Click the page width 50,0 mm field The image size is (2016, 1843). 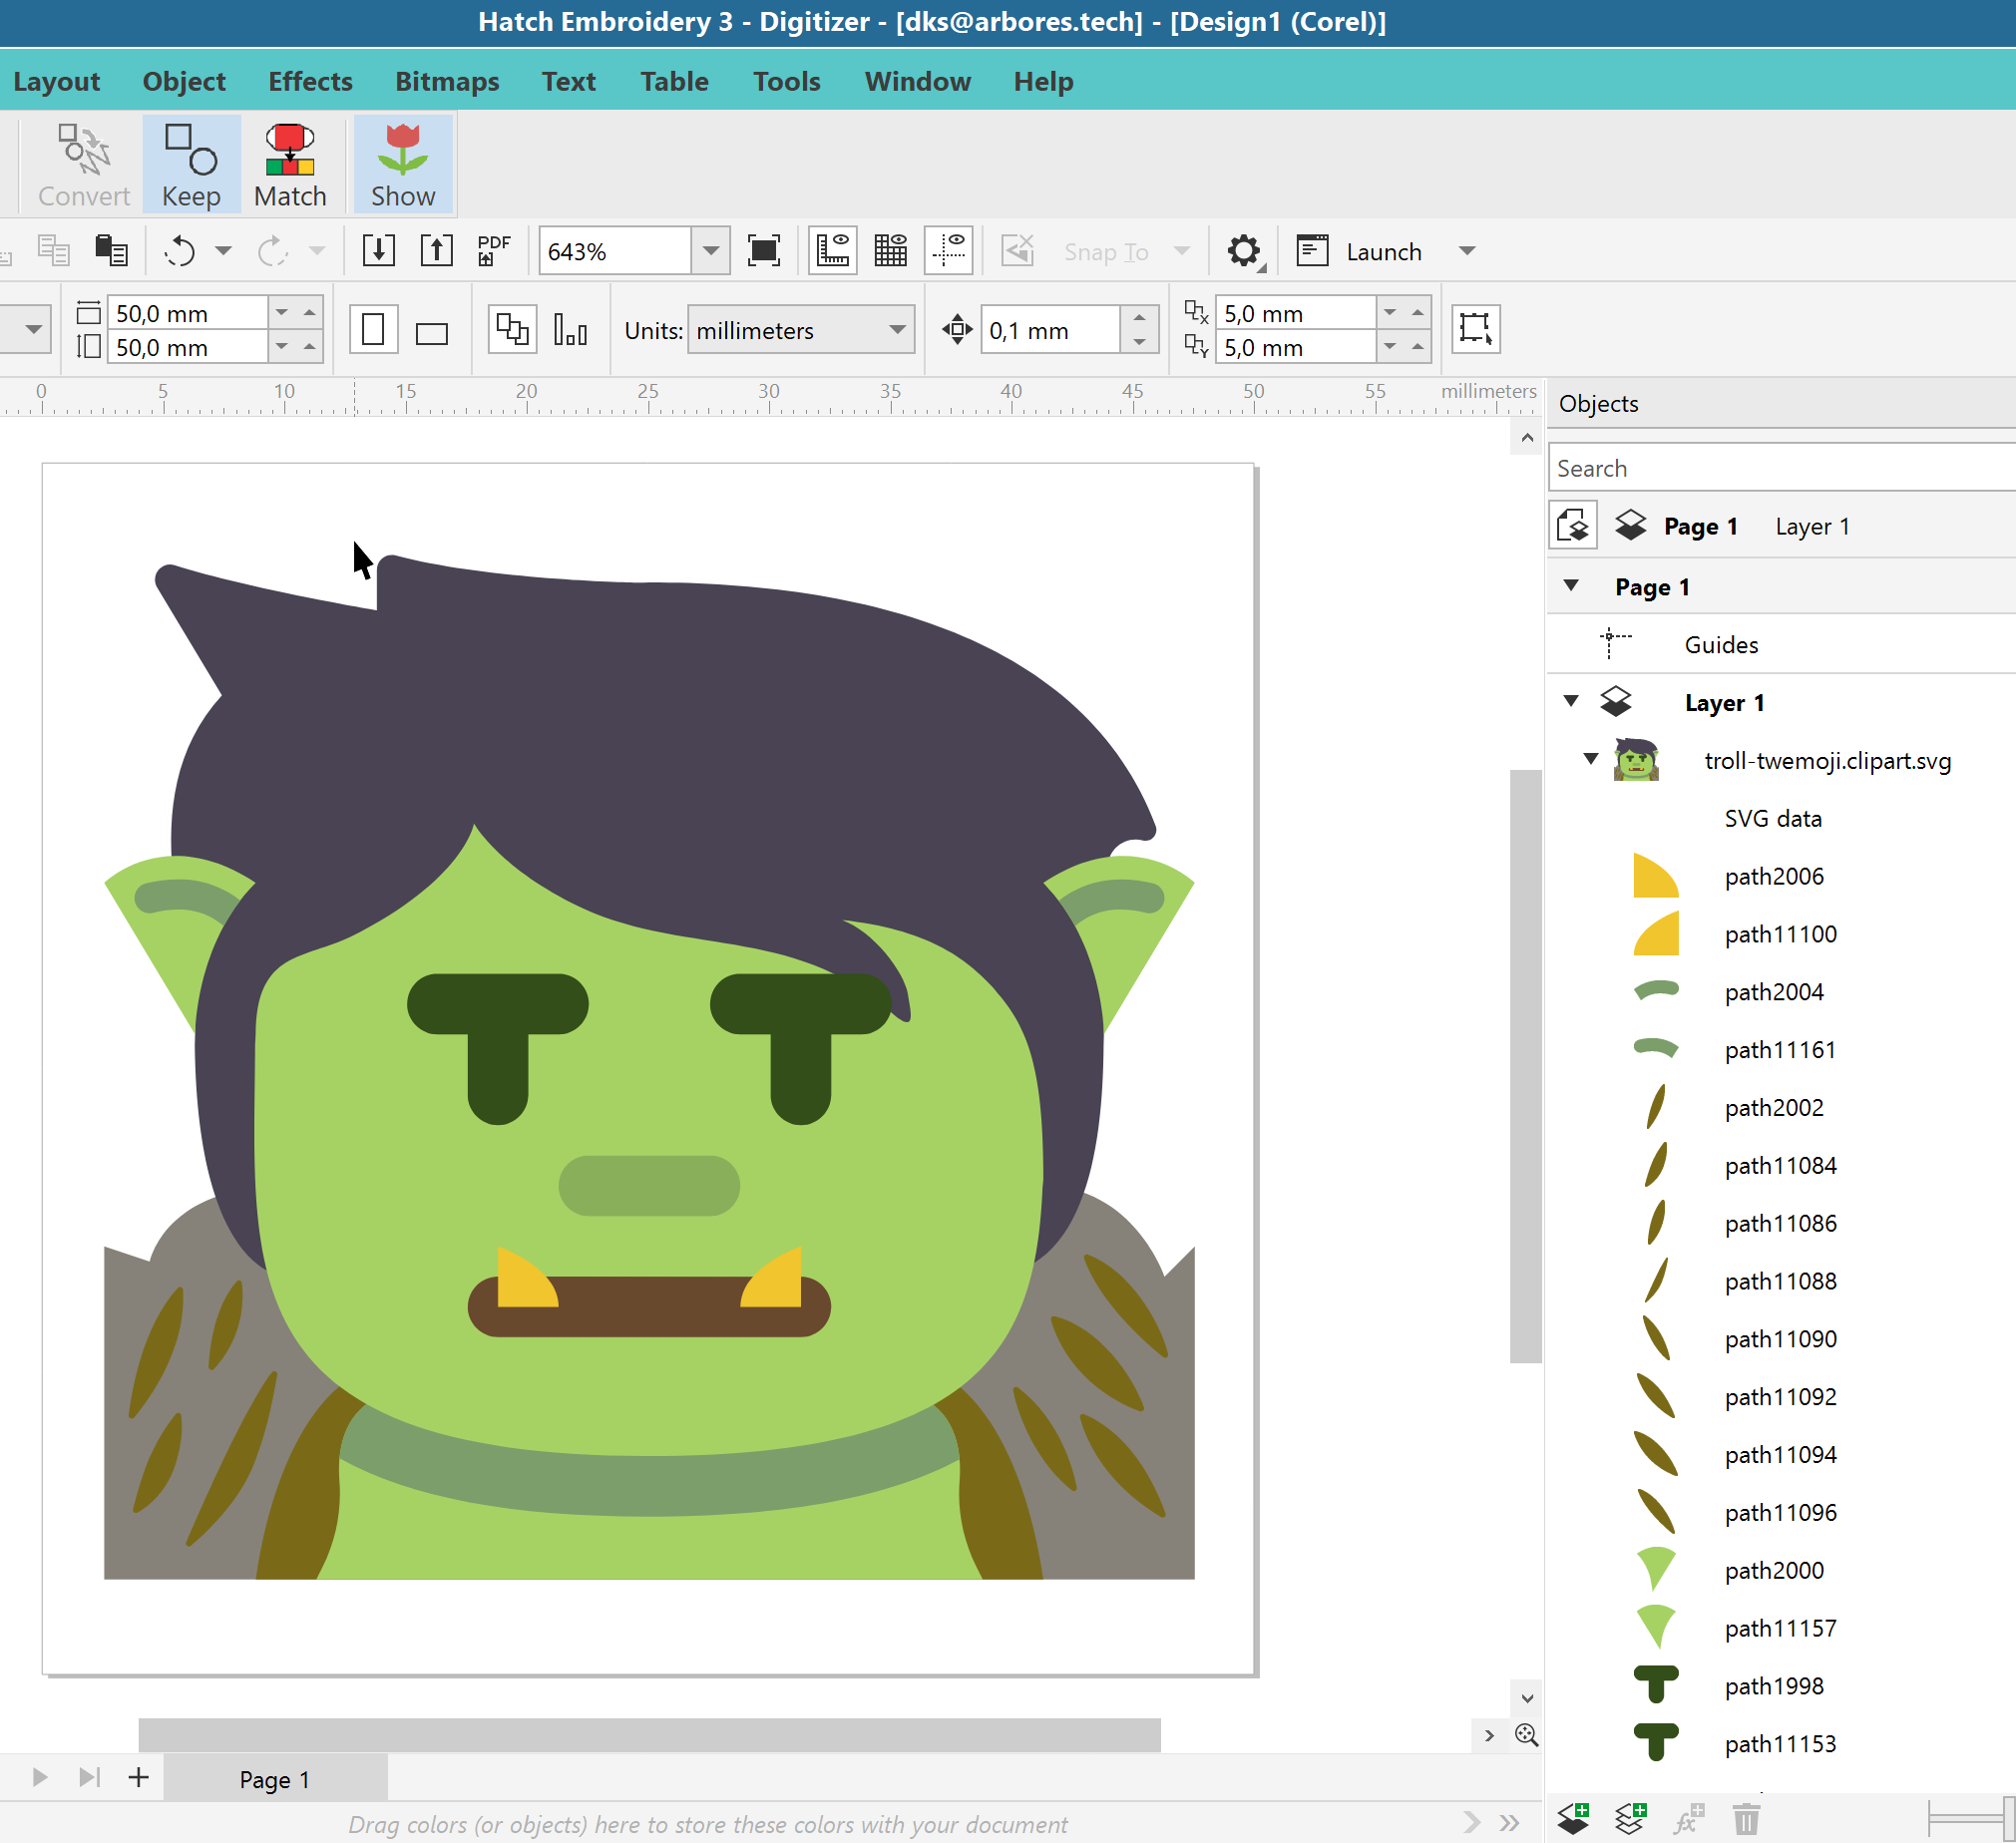(187, 313)
